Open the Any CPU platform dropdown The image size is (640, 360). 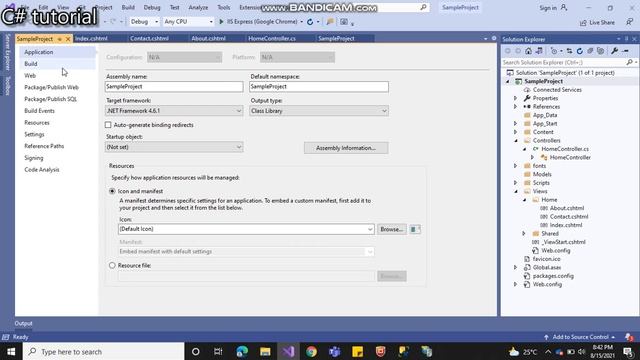[188, 22]
